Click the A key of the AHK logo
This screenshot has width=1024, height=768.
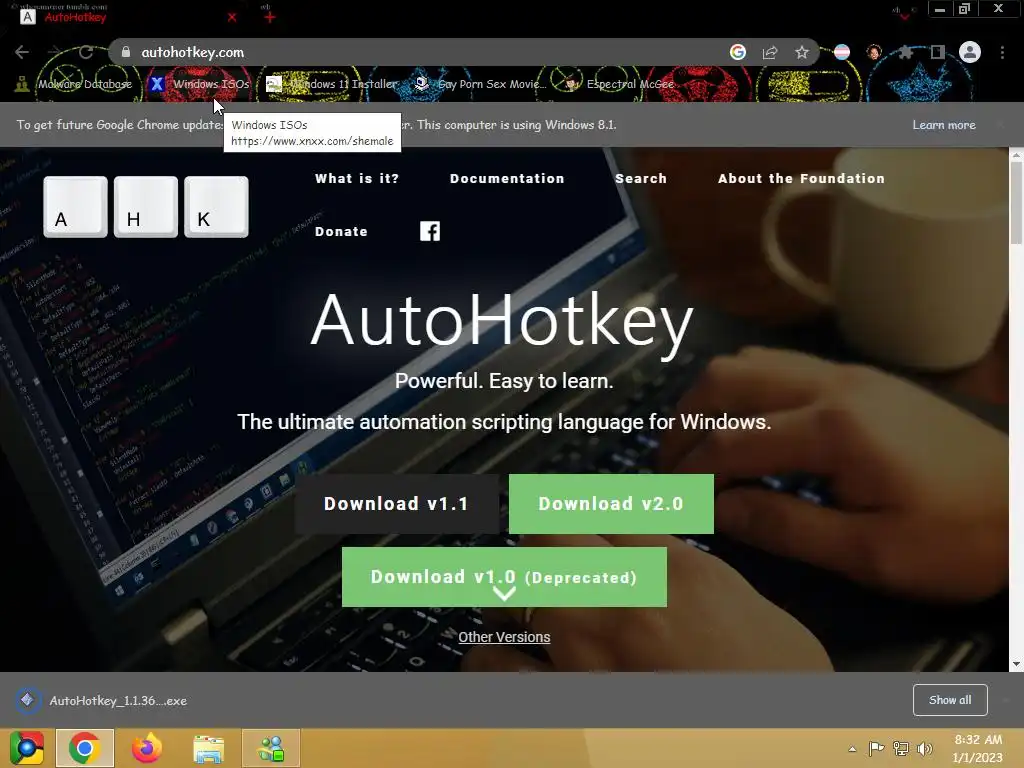[x=75, y=207]
